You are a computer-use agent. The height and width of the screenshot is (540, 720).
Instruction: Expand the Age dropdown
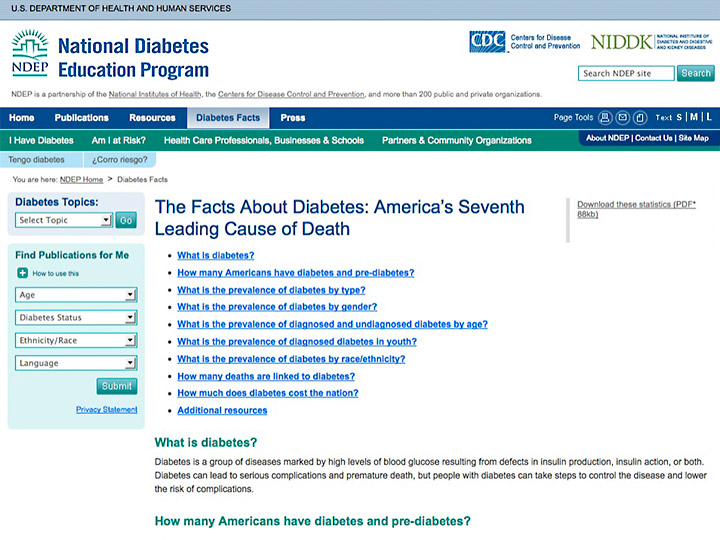click(76, 295)
